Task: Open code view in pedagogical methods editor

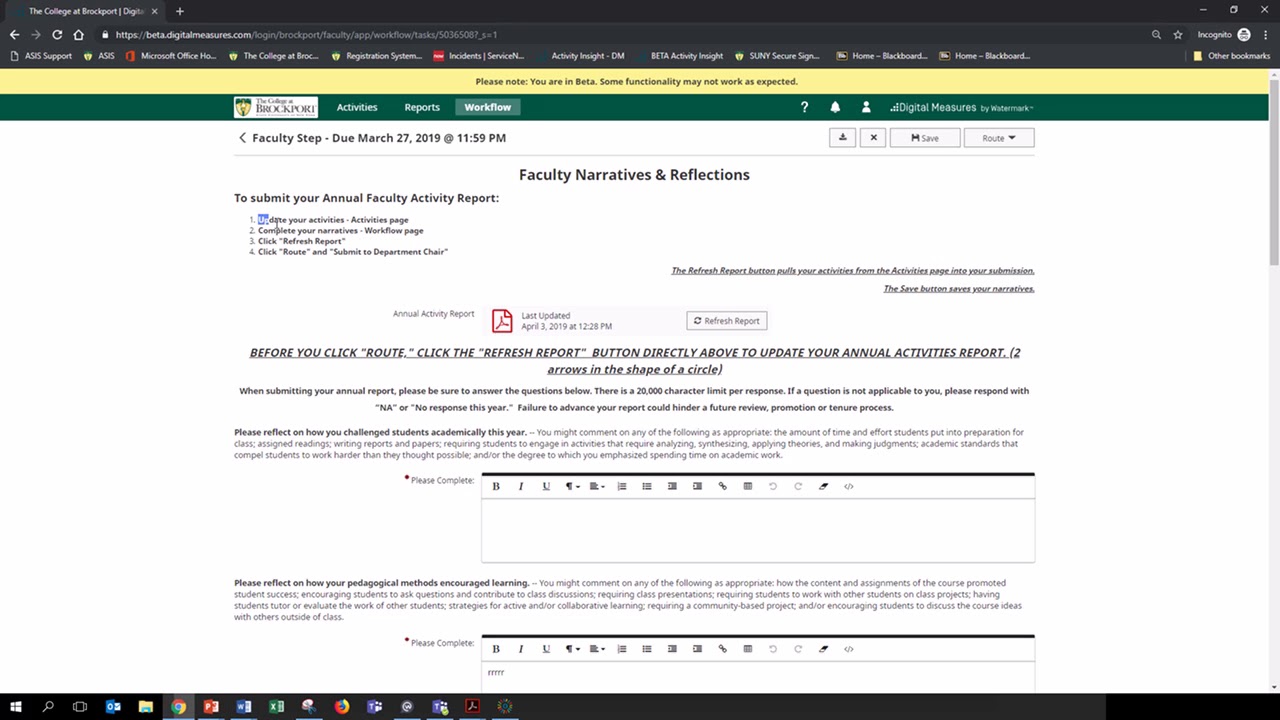Action: click(849, 649)
